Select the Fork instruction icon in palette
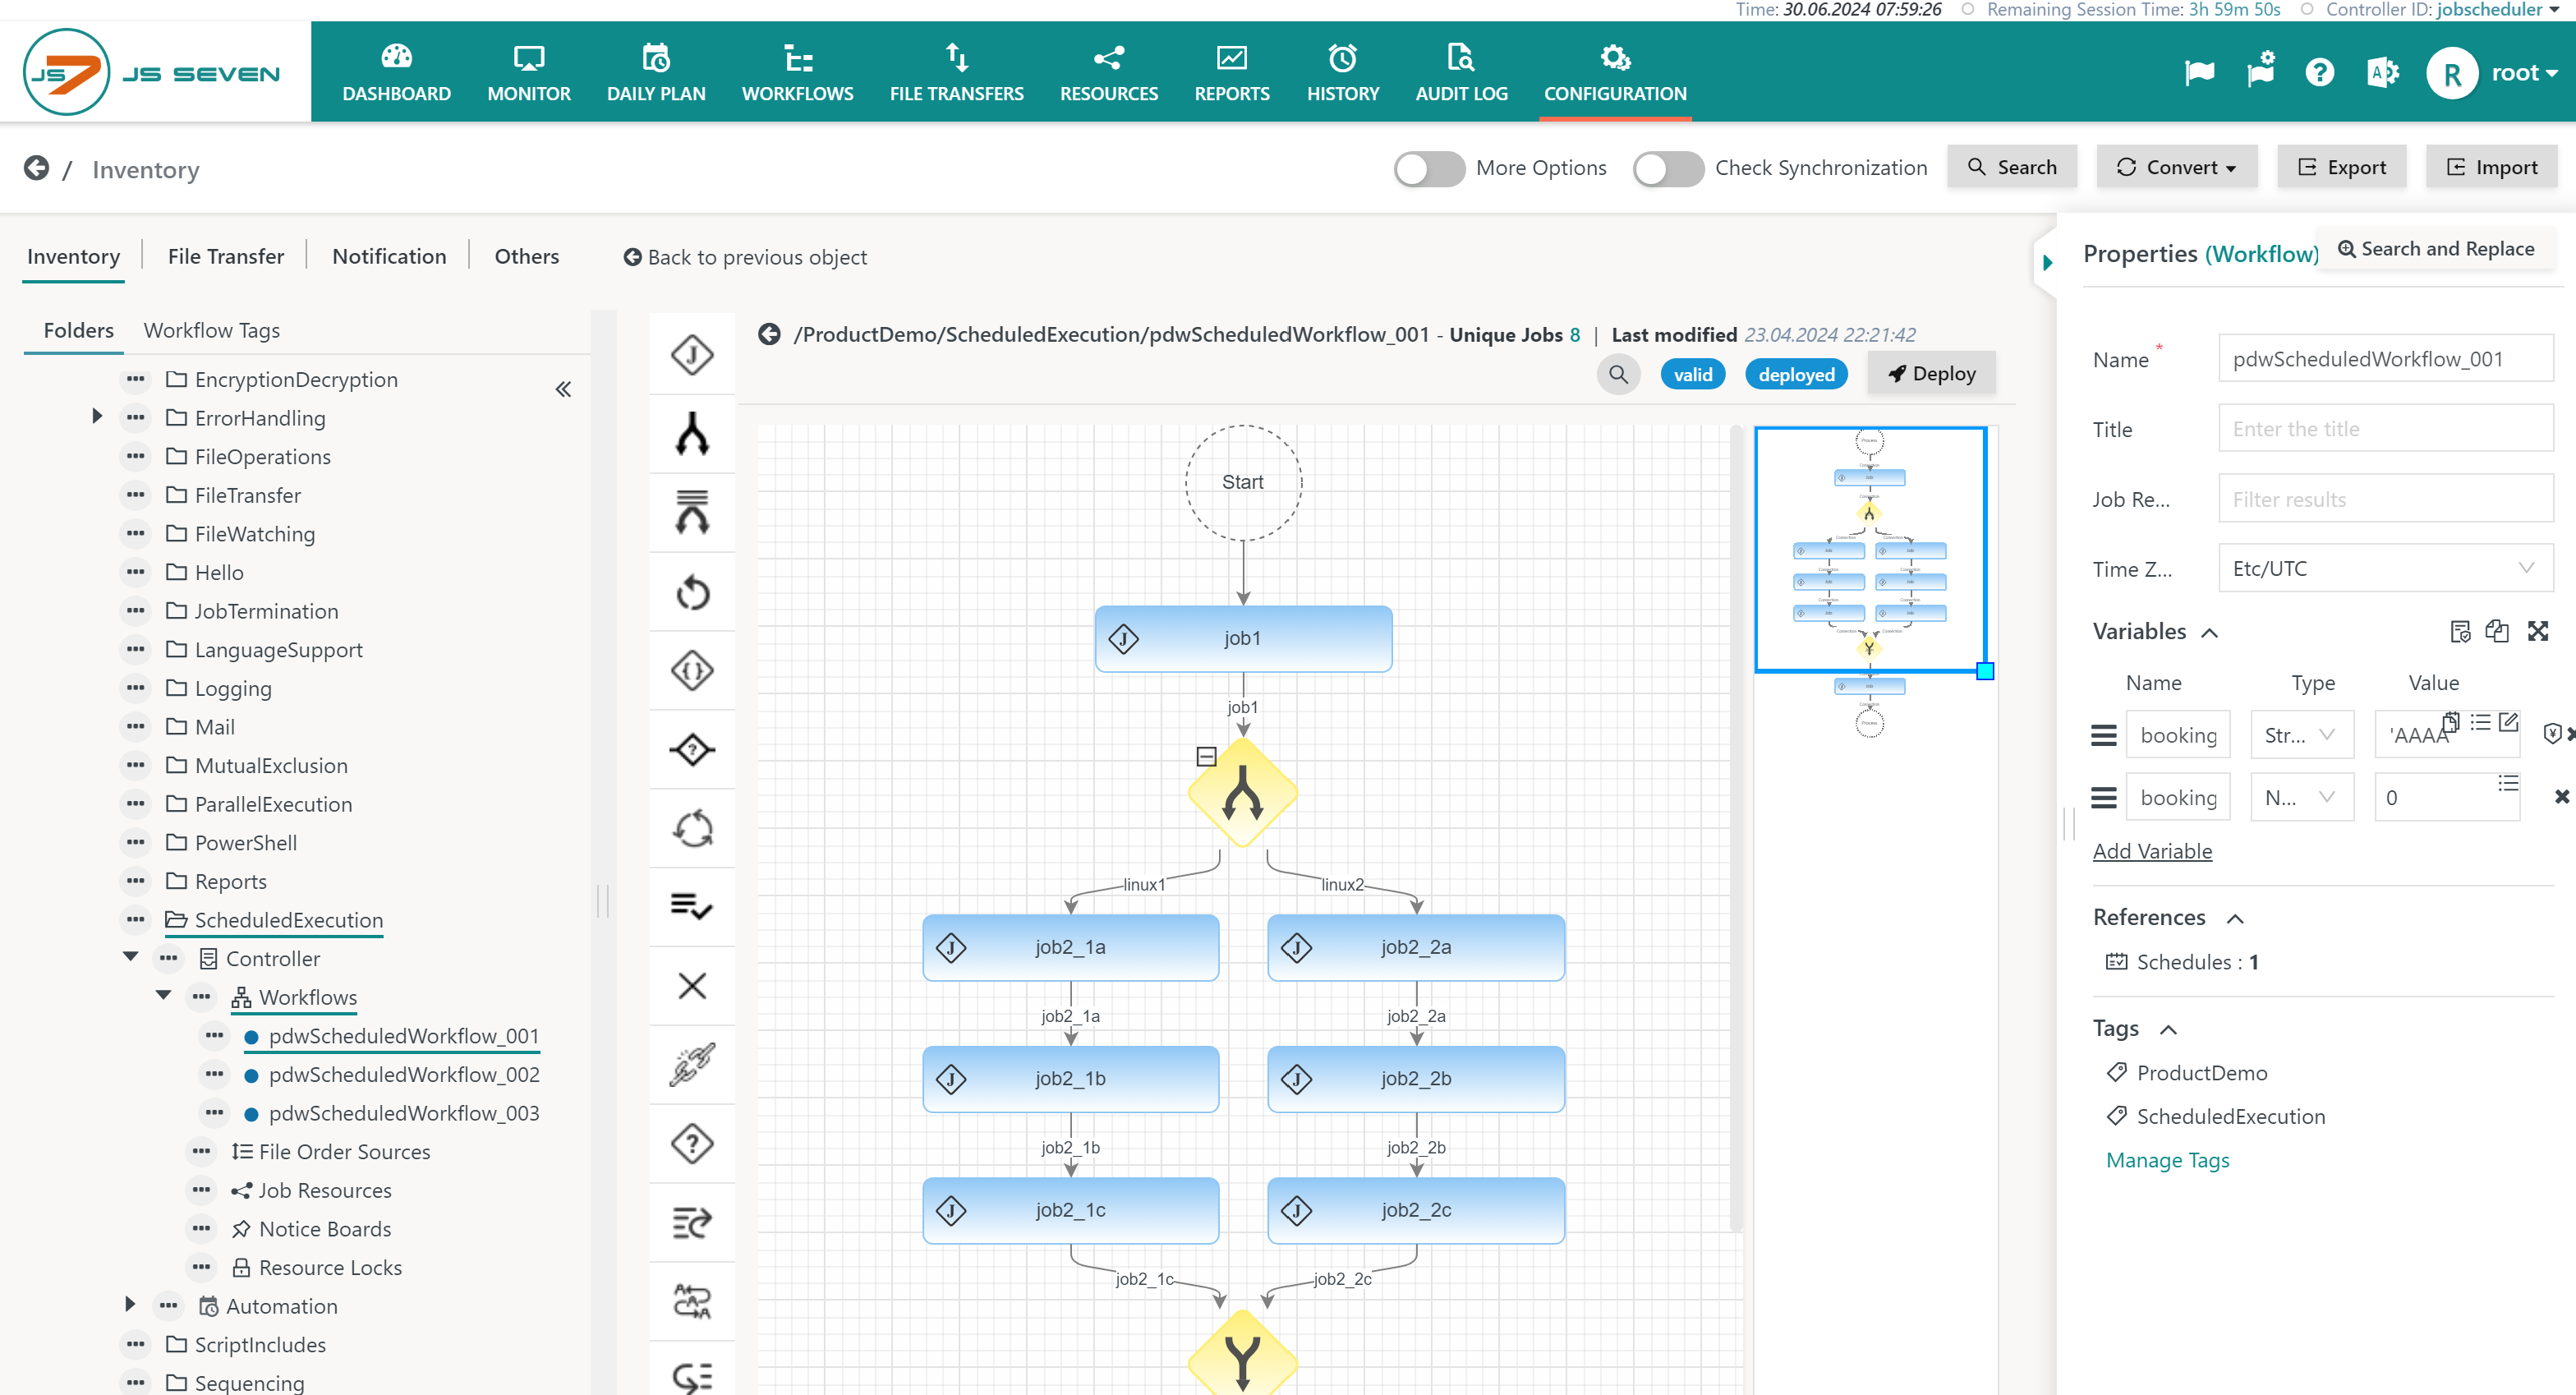Screen dimensions: 2576x1395 (692, 433)
